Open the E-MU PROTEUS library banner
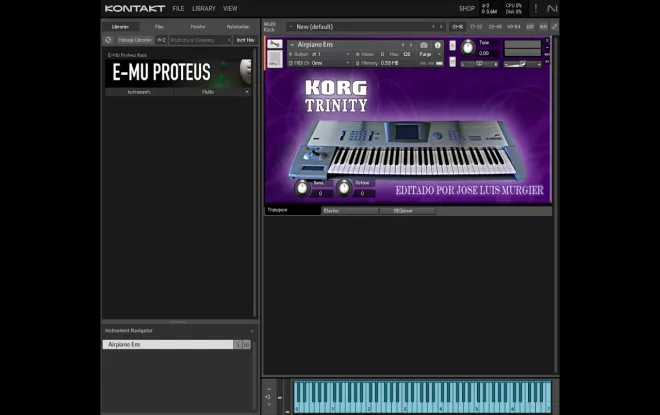This screenshot has width=660, height=415. [178, 72]
